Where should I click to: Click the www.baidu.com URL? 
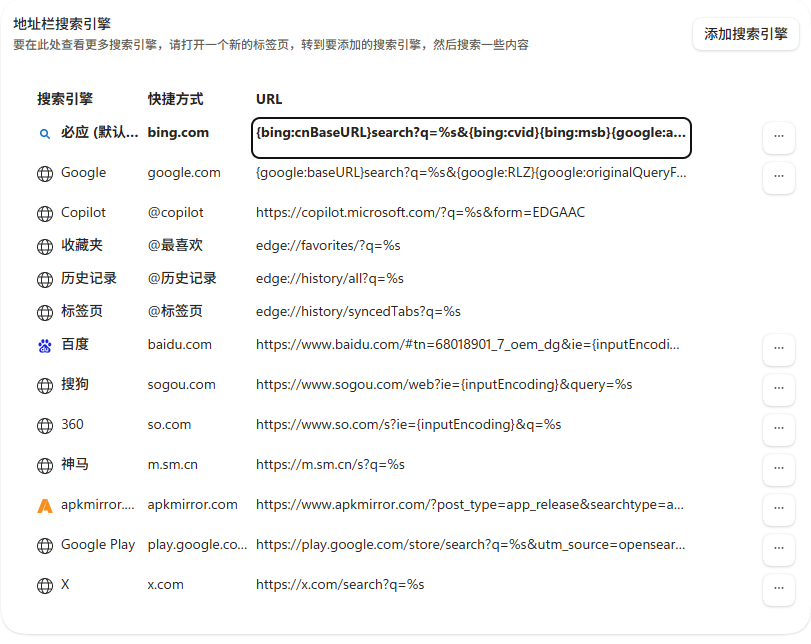pyautogui.click(x=468, y=345)
